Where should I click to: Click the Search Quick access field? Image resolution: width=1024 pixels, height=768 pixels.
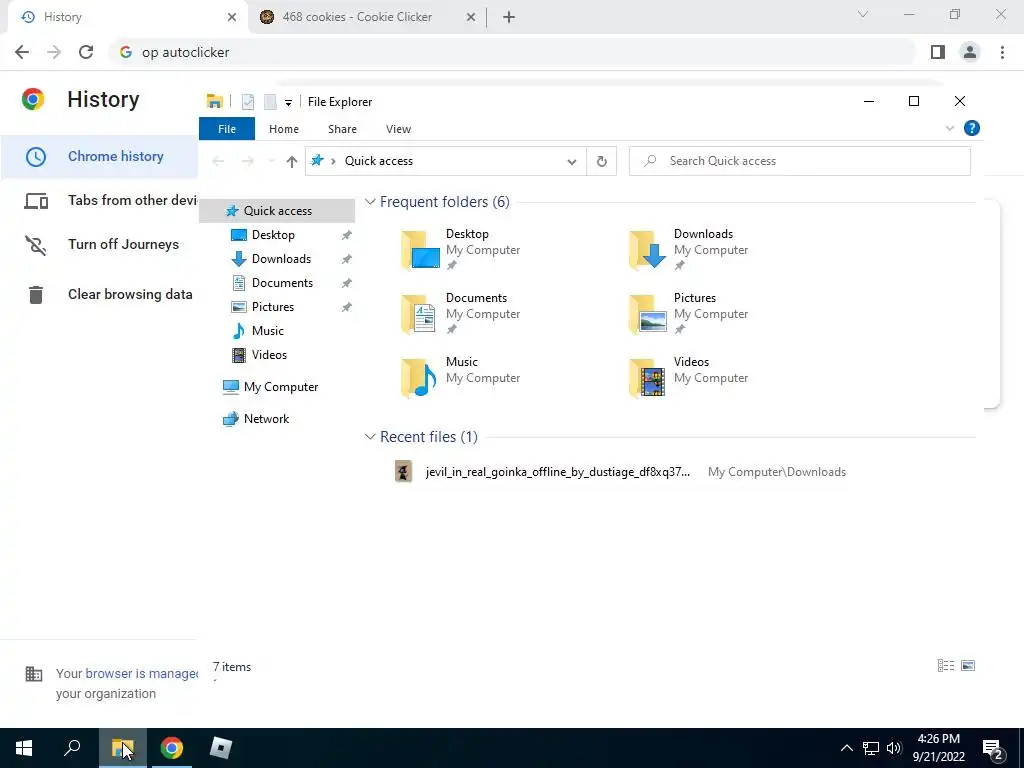[799, 161]
